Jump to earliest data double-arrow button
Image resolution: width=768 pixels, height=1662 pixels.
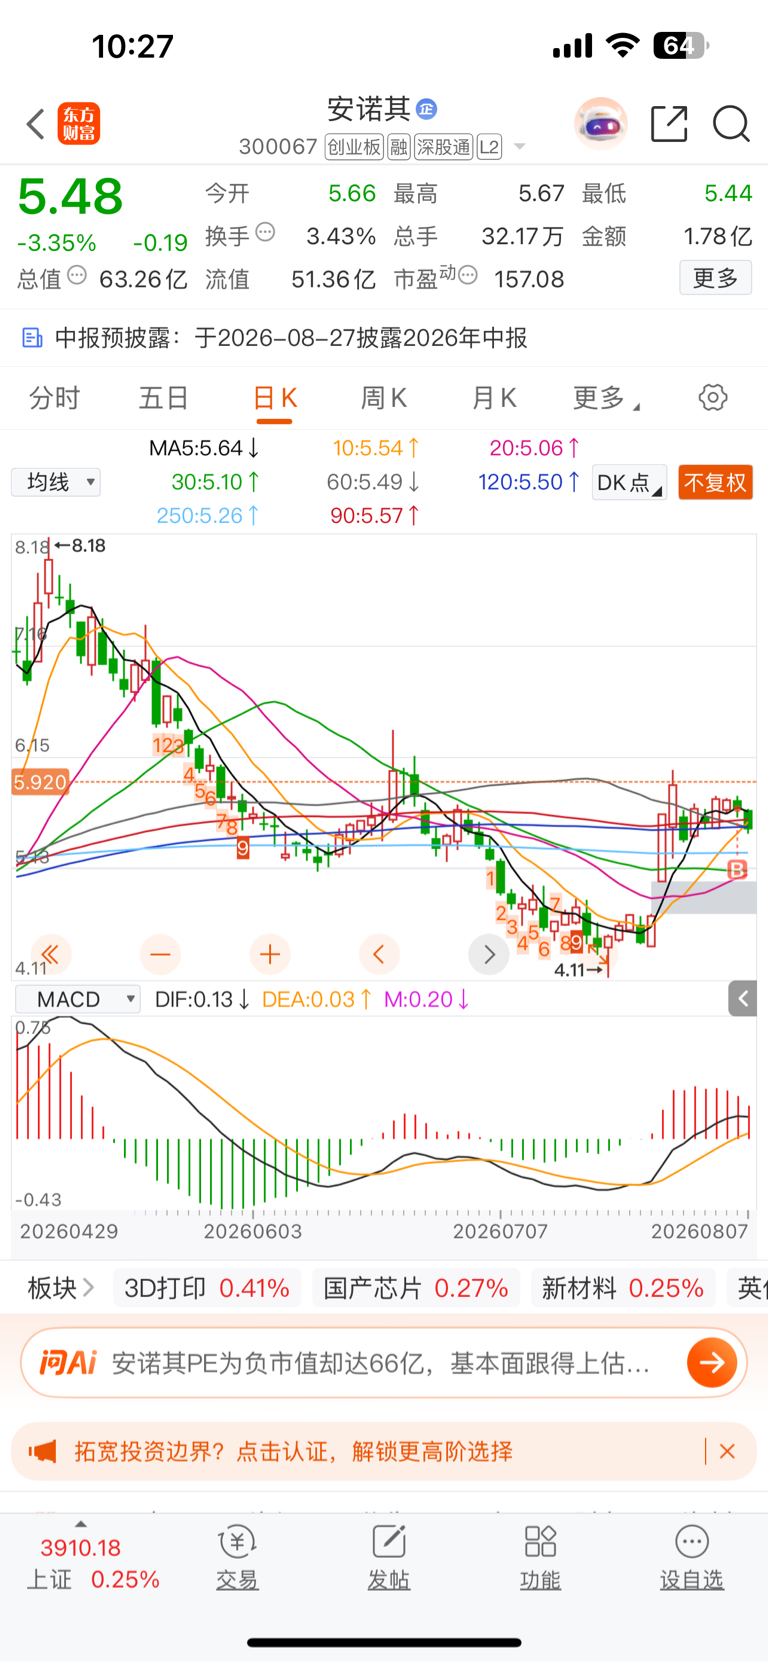[50, 954]
